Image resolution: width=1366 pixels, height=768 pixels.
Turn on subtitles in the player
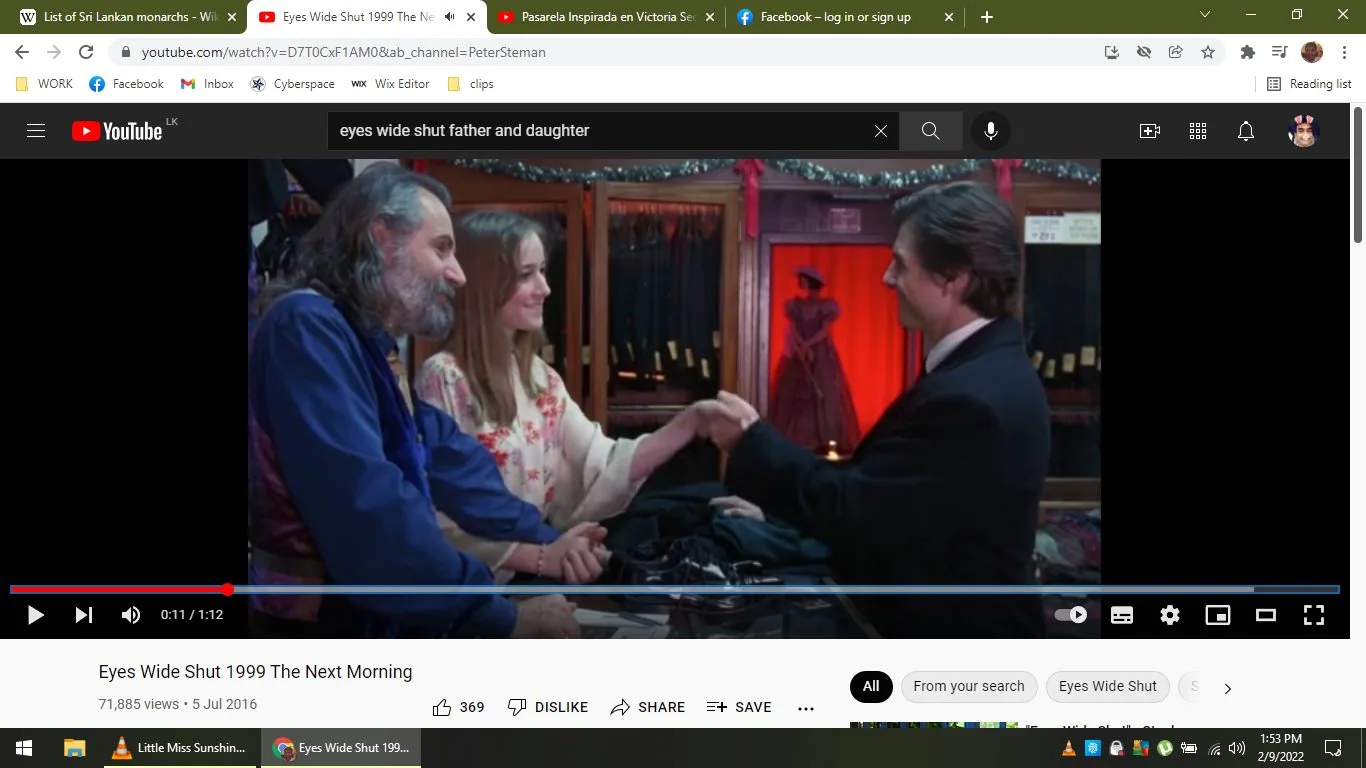(1122, 615)
